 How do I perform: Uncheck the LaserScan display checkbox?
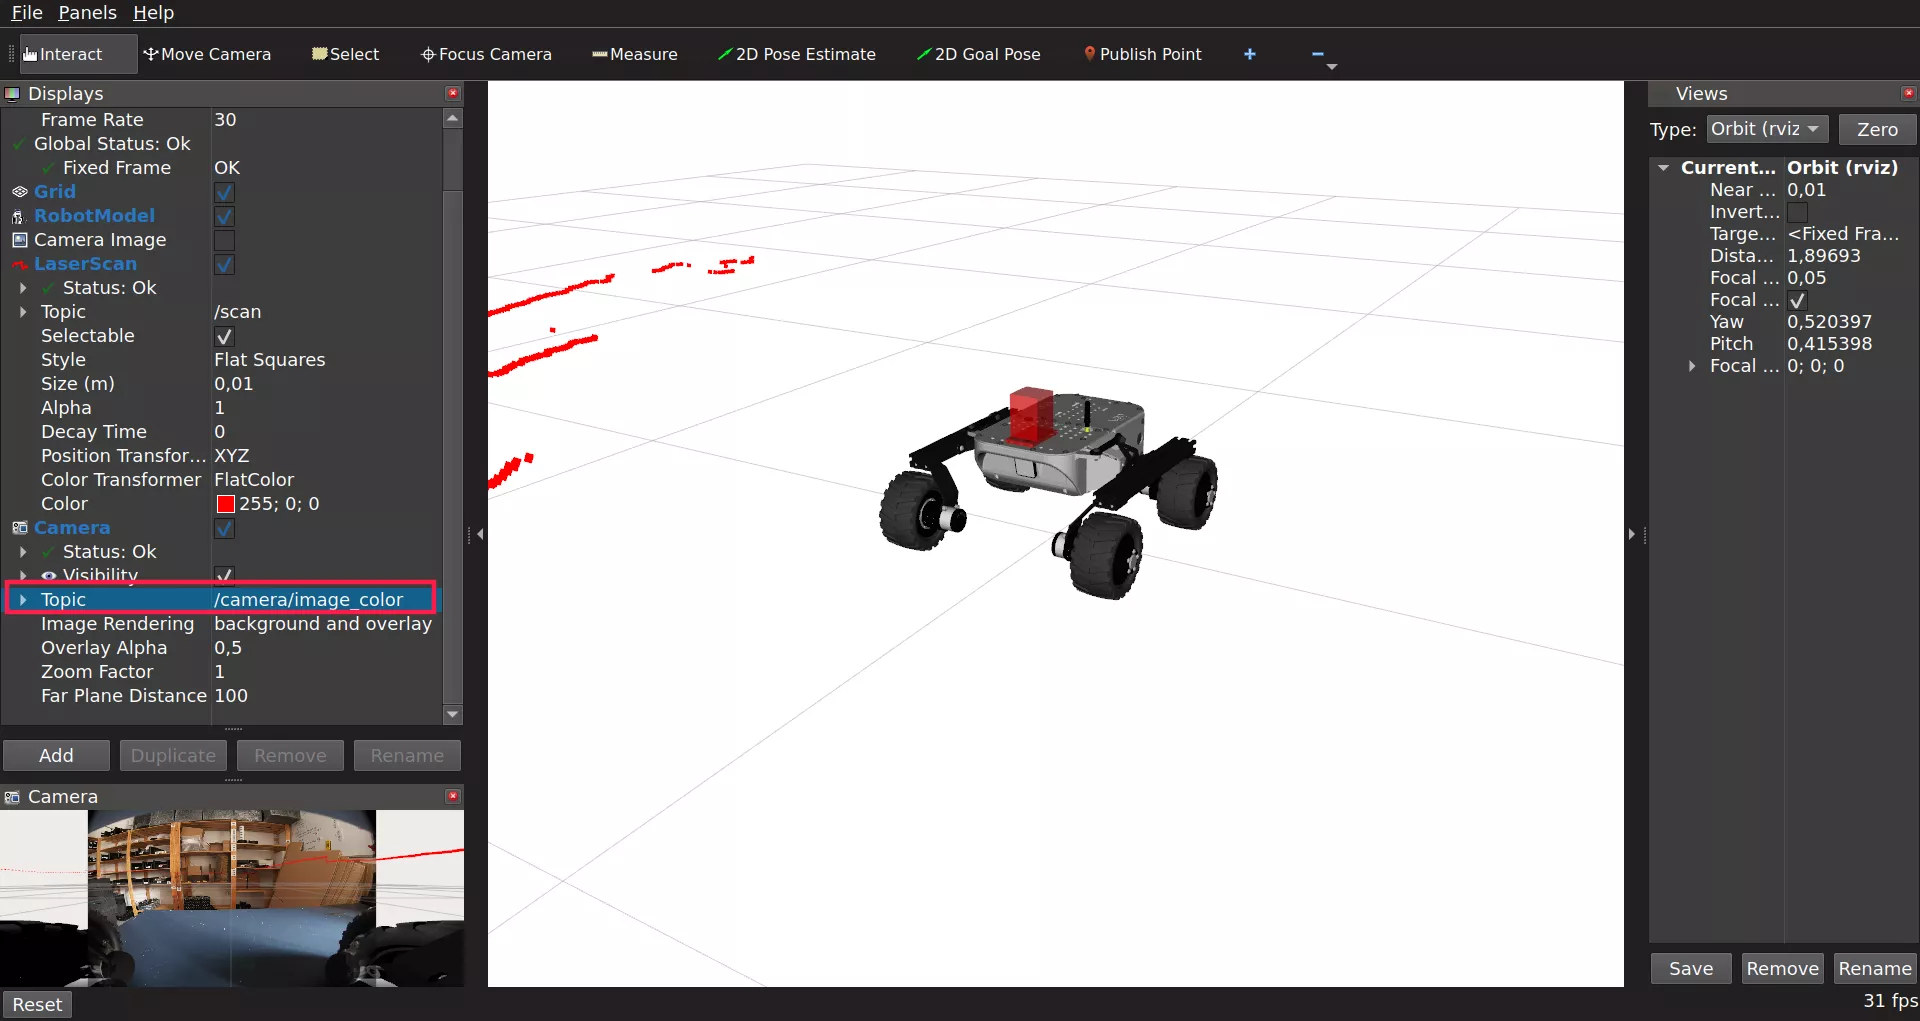tap(225, 264)
